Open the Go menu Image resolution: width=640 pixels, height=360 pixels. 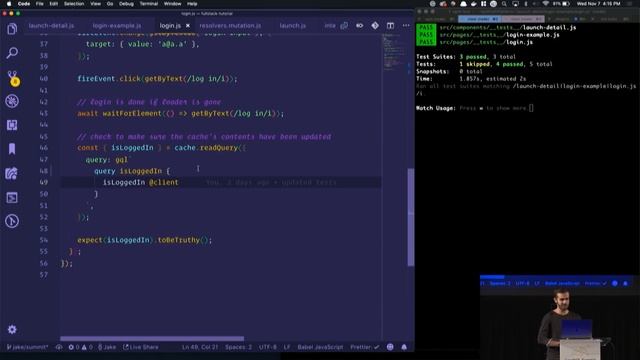[x=110, y=4]
